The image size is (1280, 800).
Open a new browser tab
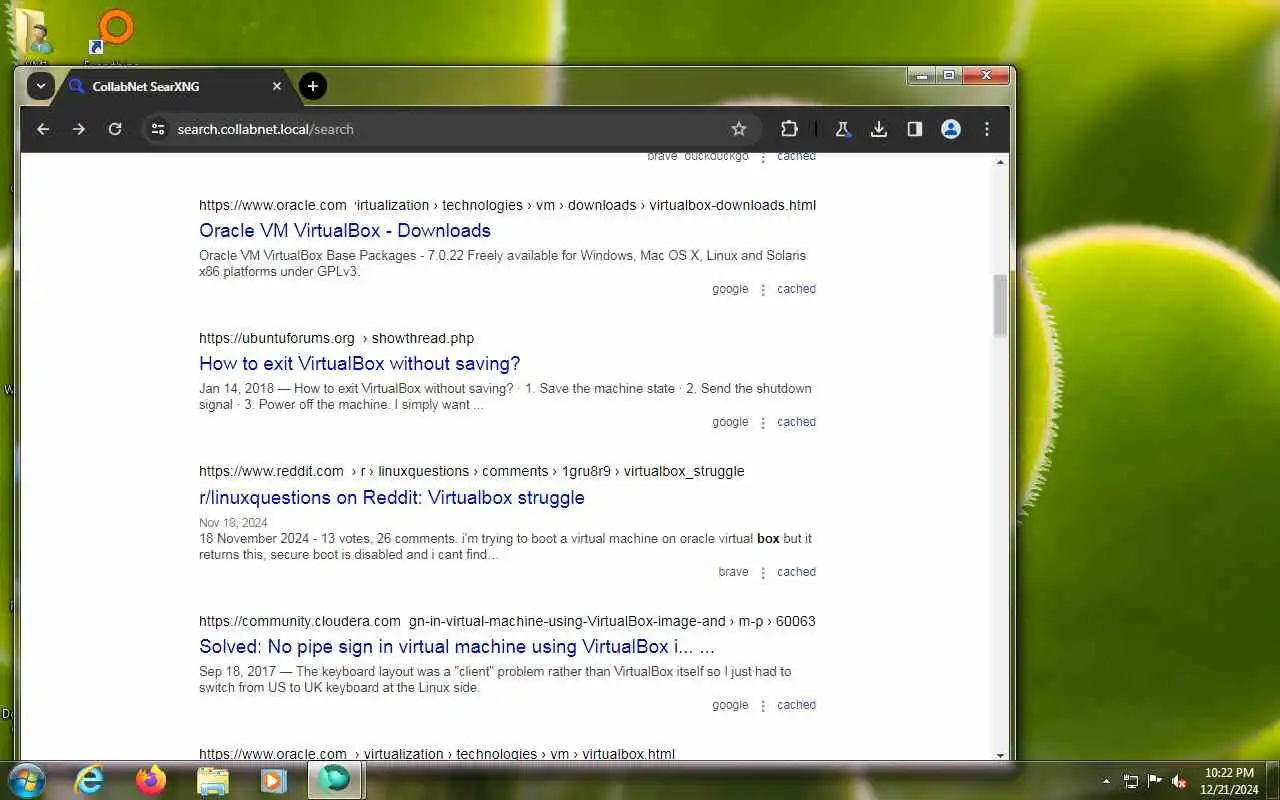click(x=313, y=86)
